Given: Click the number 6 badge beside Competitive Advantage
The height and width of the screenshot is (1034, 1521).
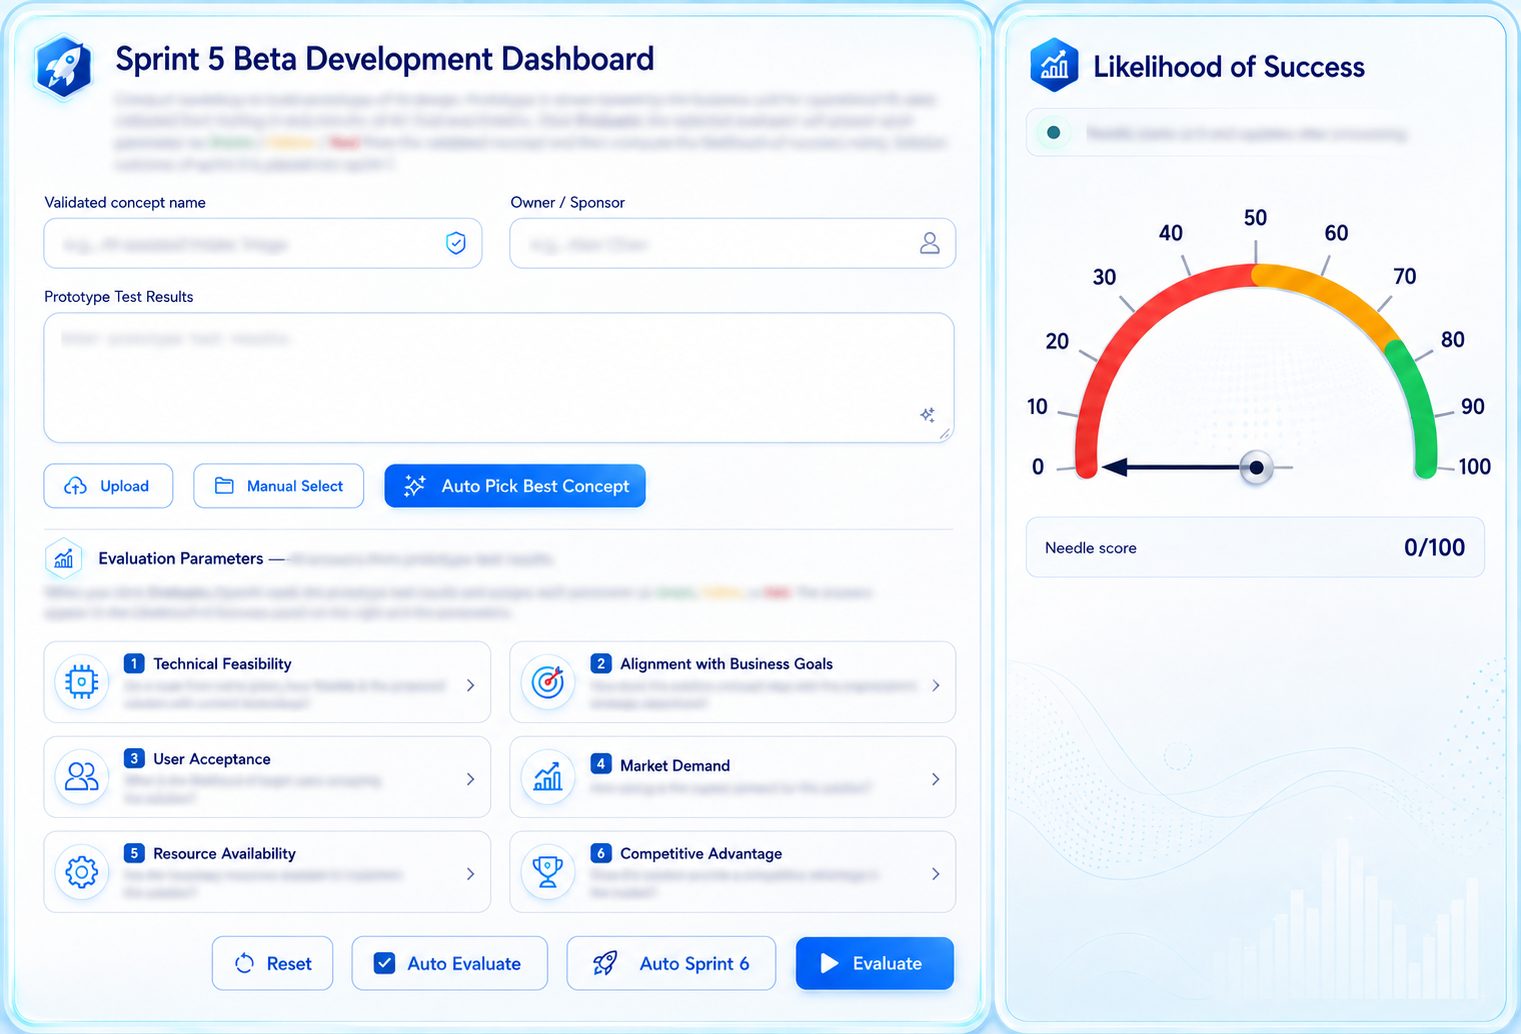Looking at the screenshot, I should (600, 853).
